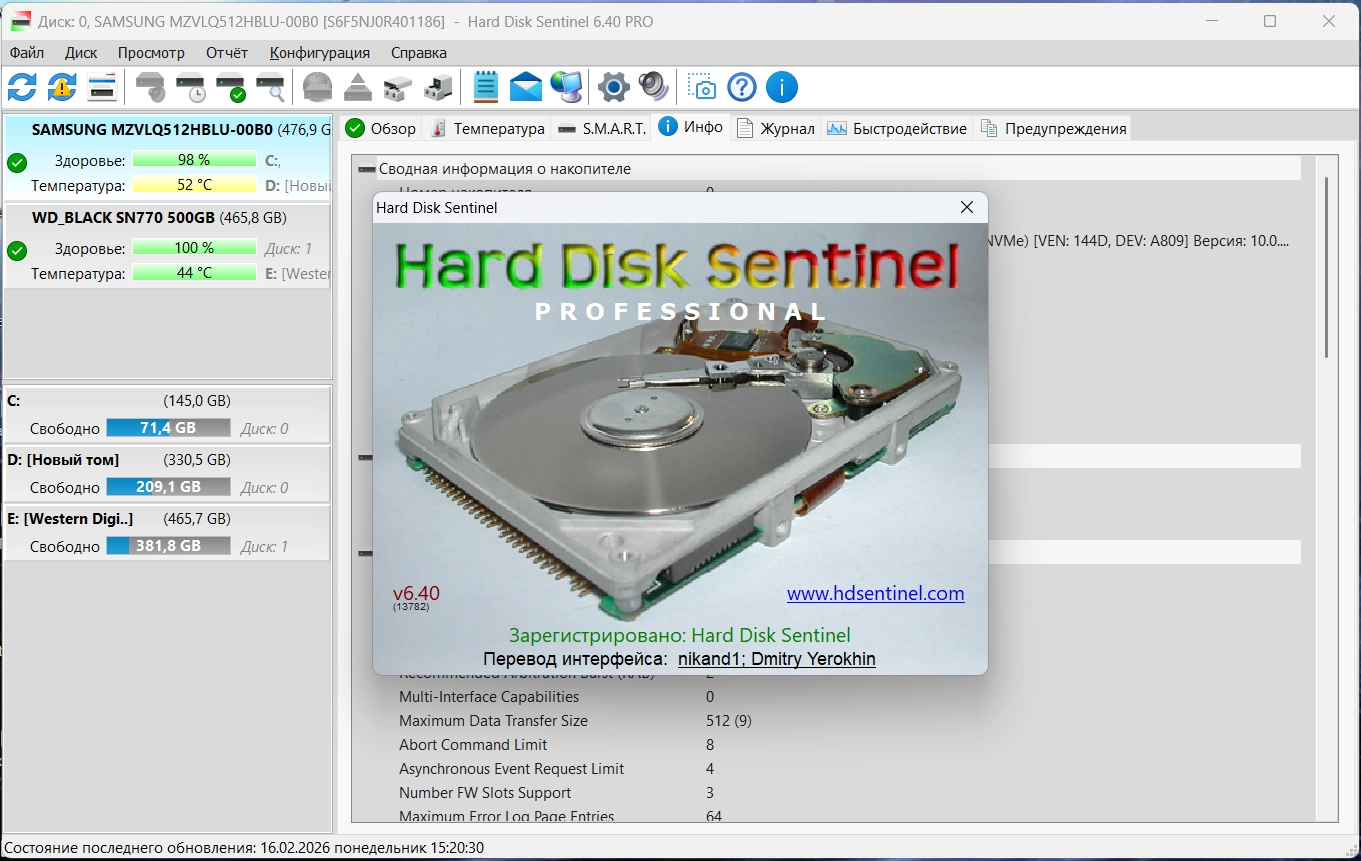The image size is (1361, 861).
Task: Click the D: free space bar 209,1 GB
Action: (x=168, y=487)
